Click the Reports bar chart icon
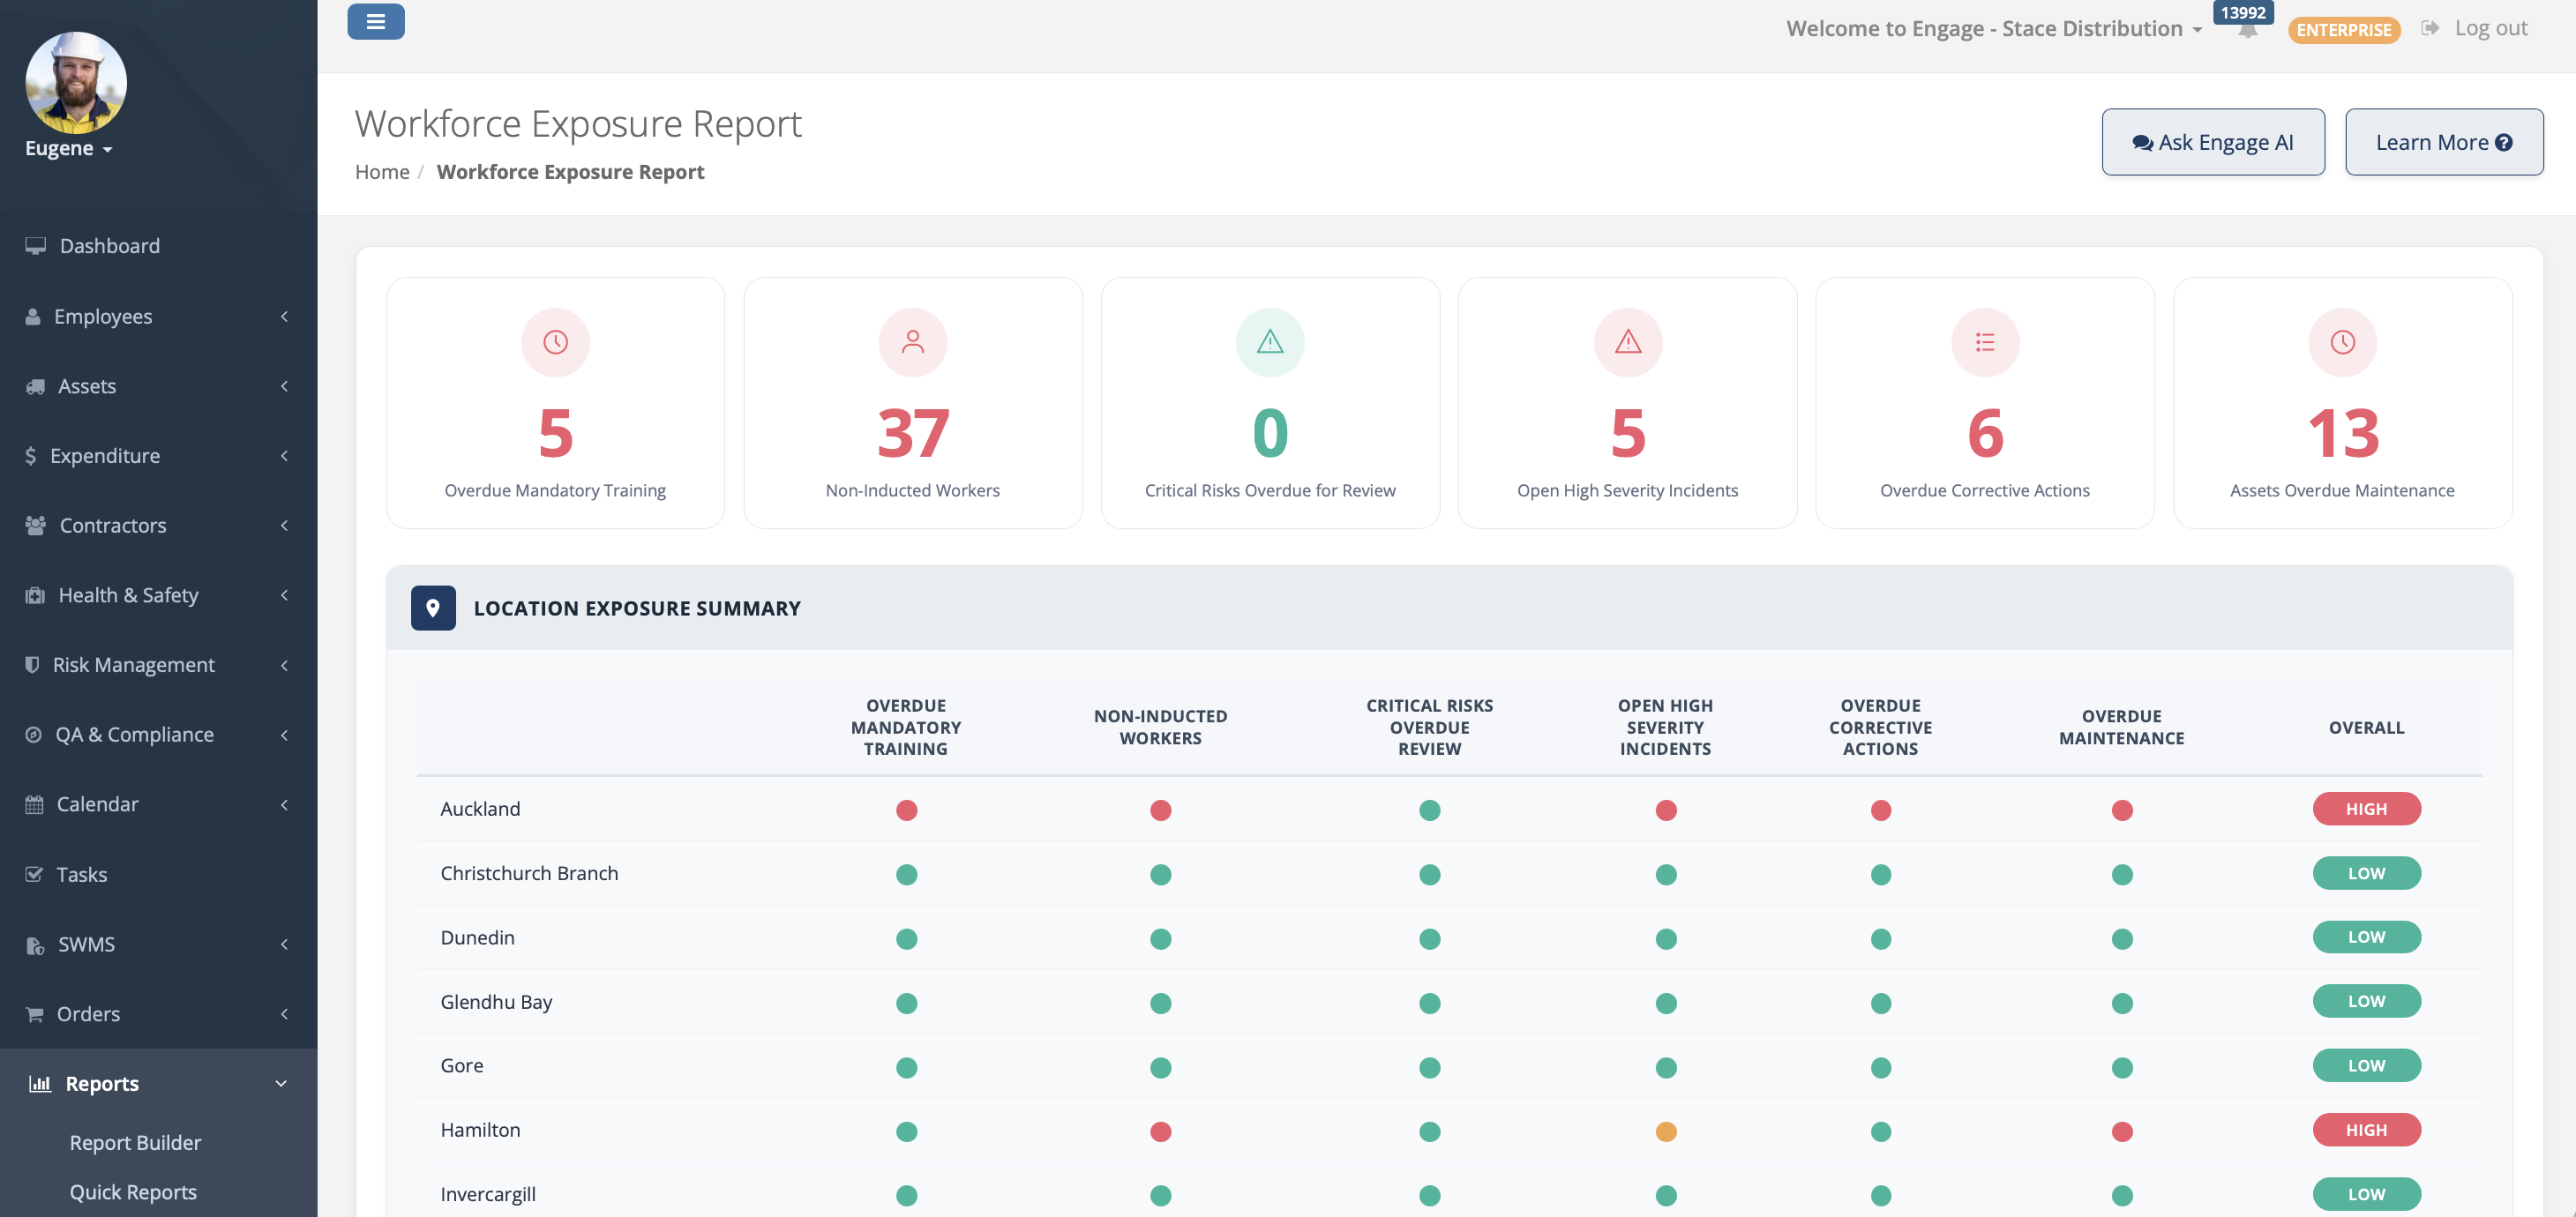This screenshot has height=1217, width=2576. (40, 1084)
